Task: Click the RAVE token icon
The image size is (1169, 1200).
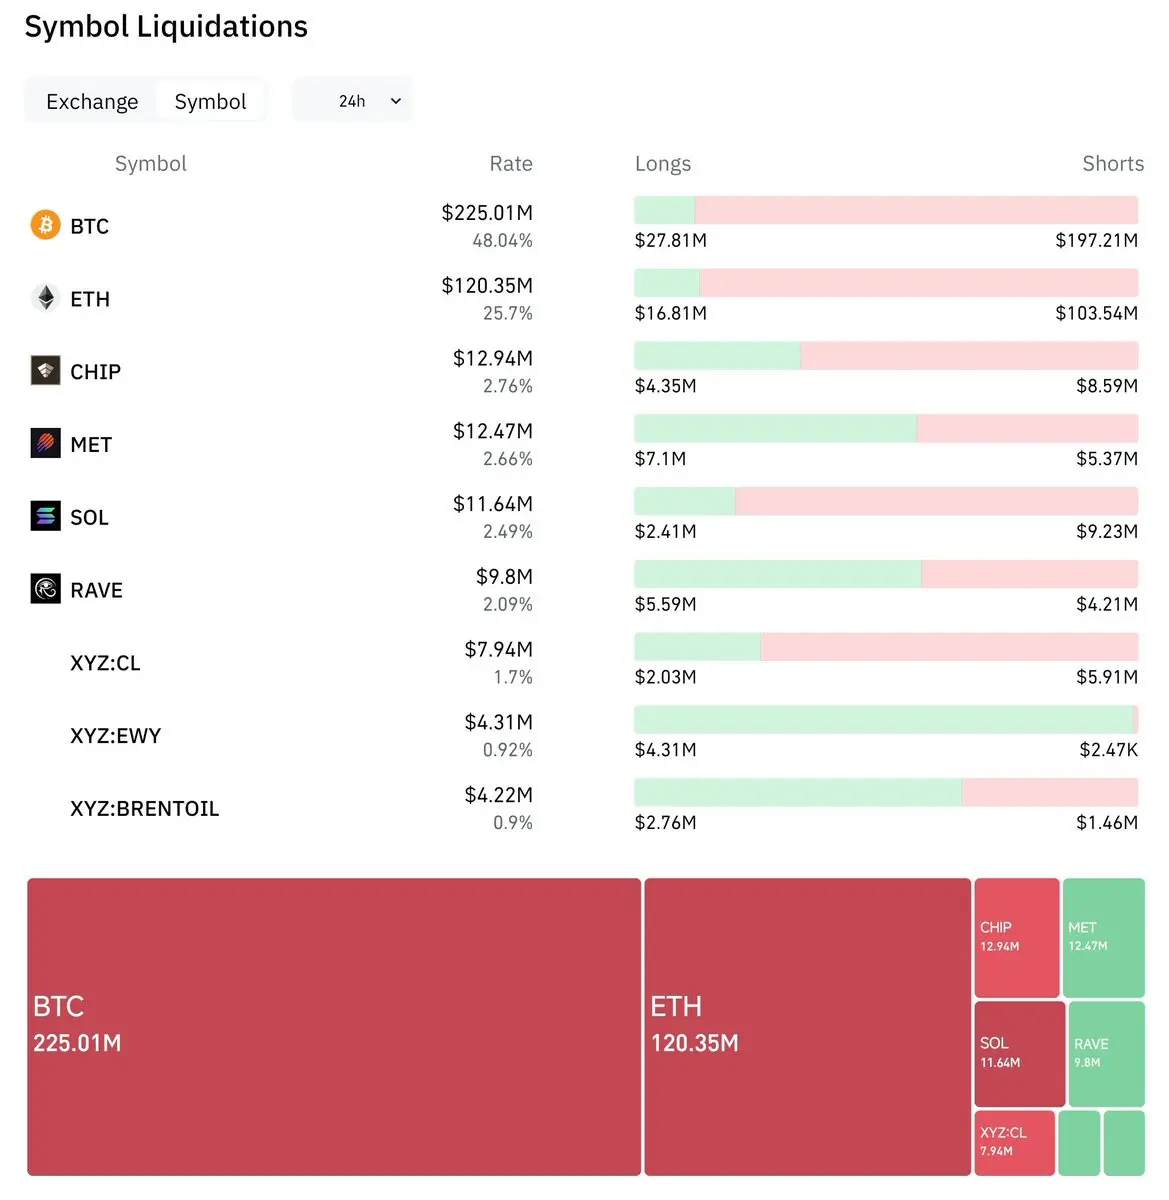Action: (x=45, y=590)
